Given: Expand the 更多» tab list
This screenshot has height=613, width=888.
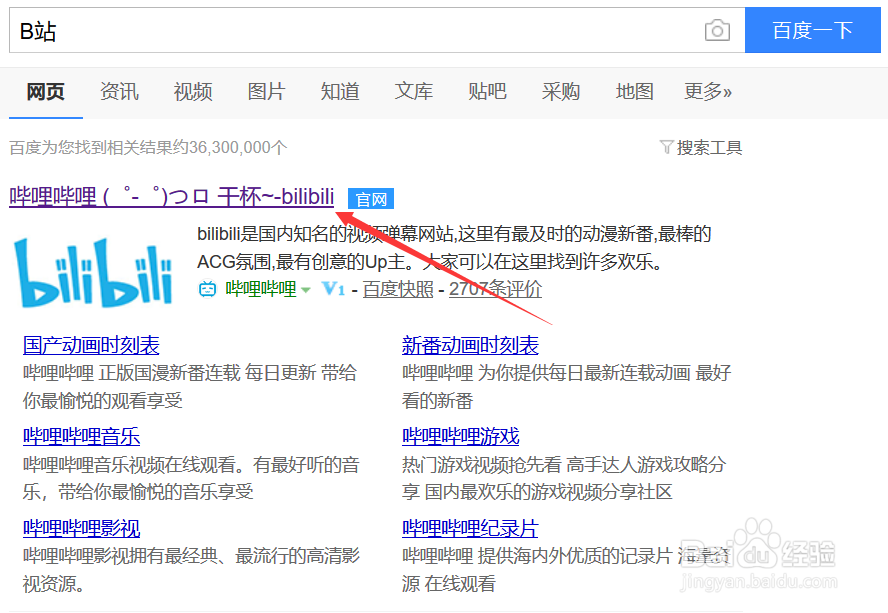Looking at the screenshot, I should (x=708, y=91).
